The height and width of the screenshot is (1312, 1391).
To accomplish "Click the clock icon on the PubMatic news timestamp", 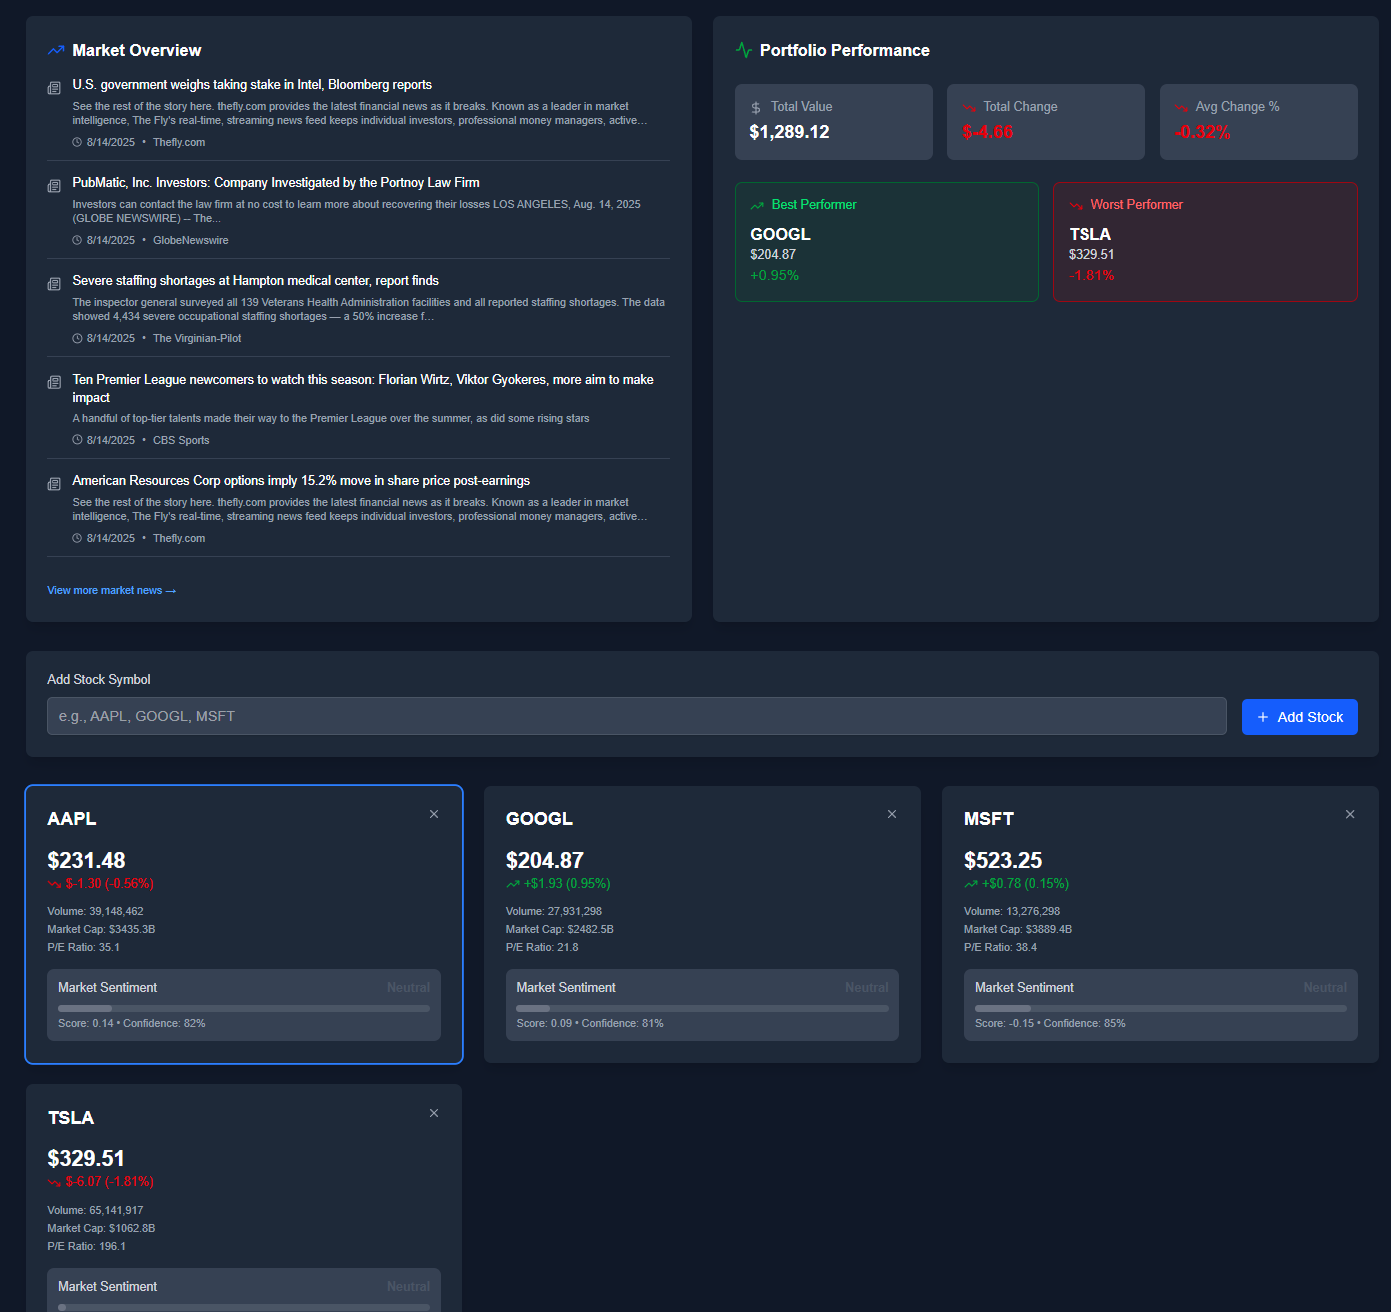I will [x=76, y=239].
